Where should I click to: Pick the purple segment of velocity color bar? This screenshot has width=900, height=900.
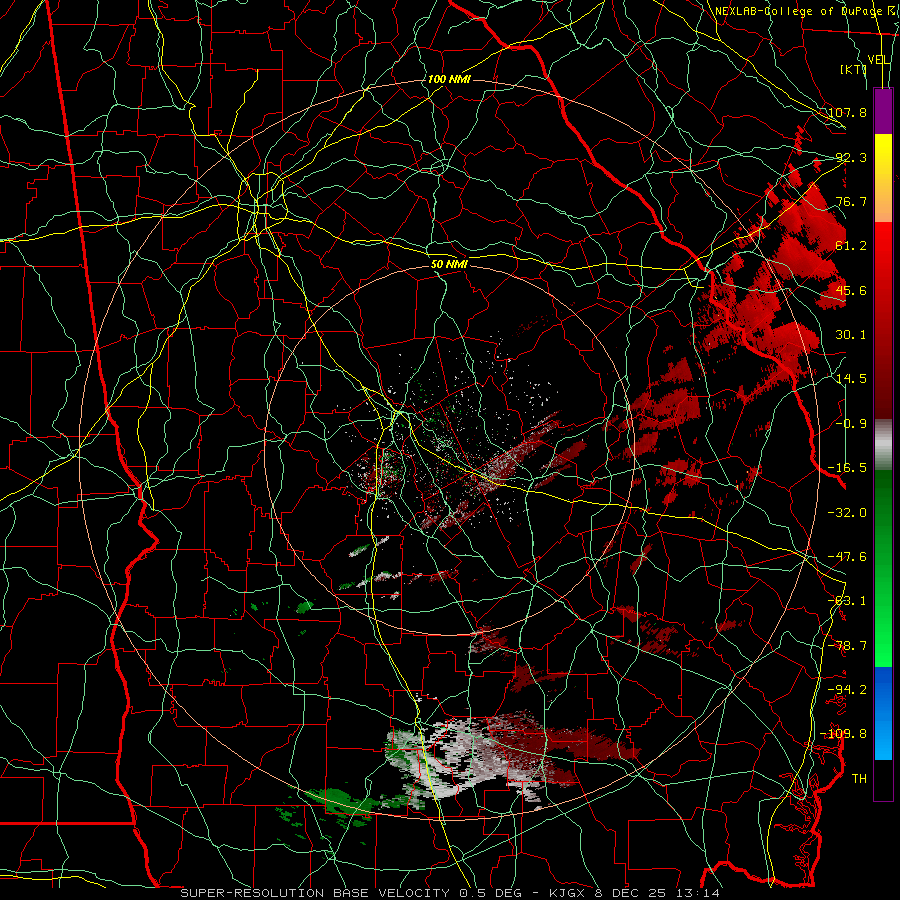tap(883, 111)
